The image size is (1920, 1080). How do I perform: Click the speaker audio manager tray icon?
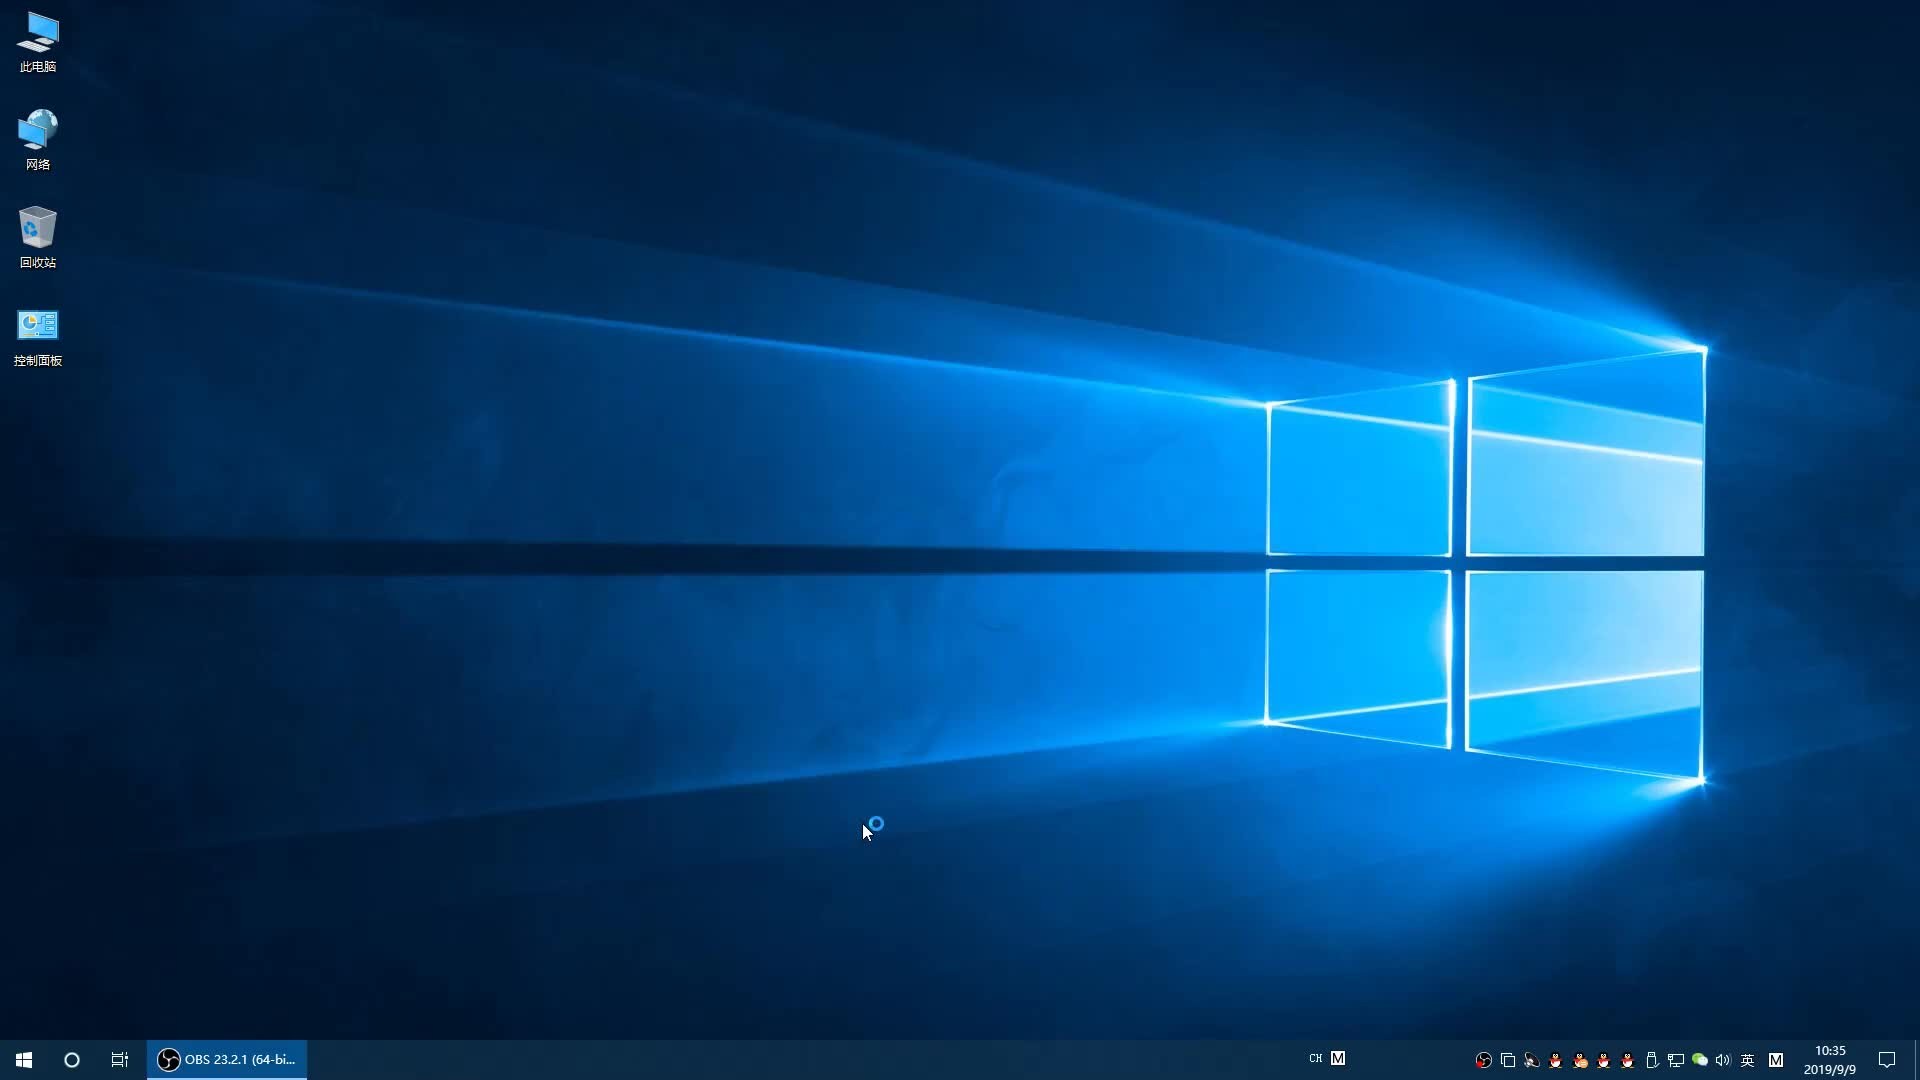click(1532, 1060)
